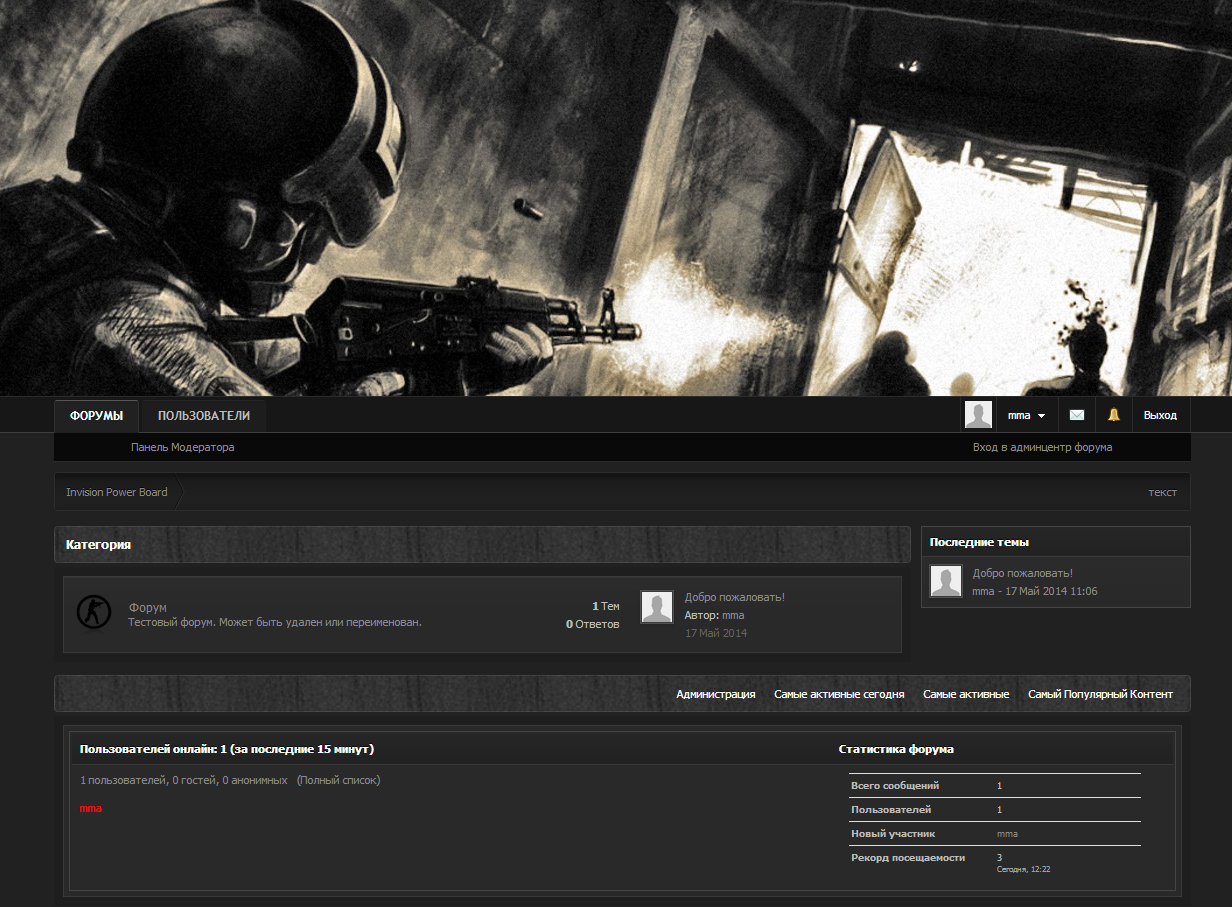Click avatar beside last post in Форум row
The image size is (1232, 907).
(x=657, y=607)
